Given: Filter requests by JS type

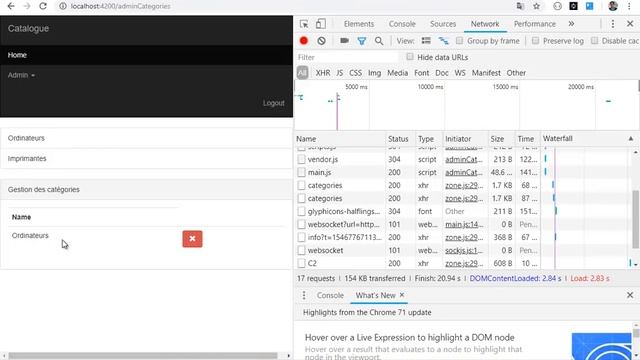Looking at the screenshot, I should 340,73.
